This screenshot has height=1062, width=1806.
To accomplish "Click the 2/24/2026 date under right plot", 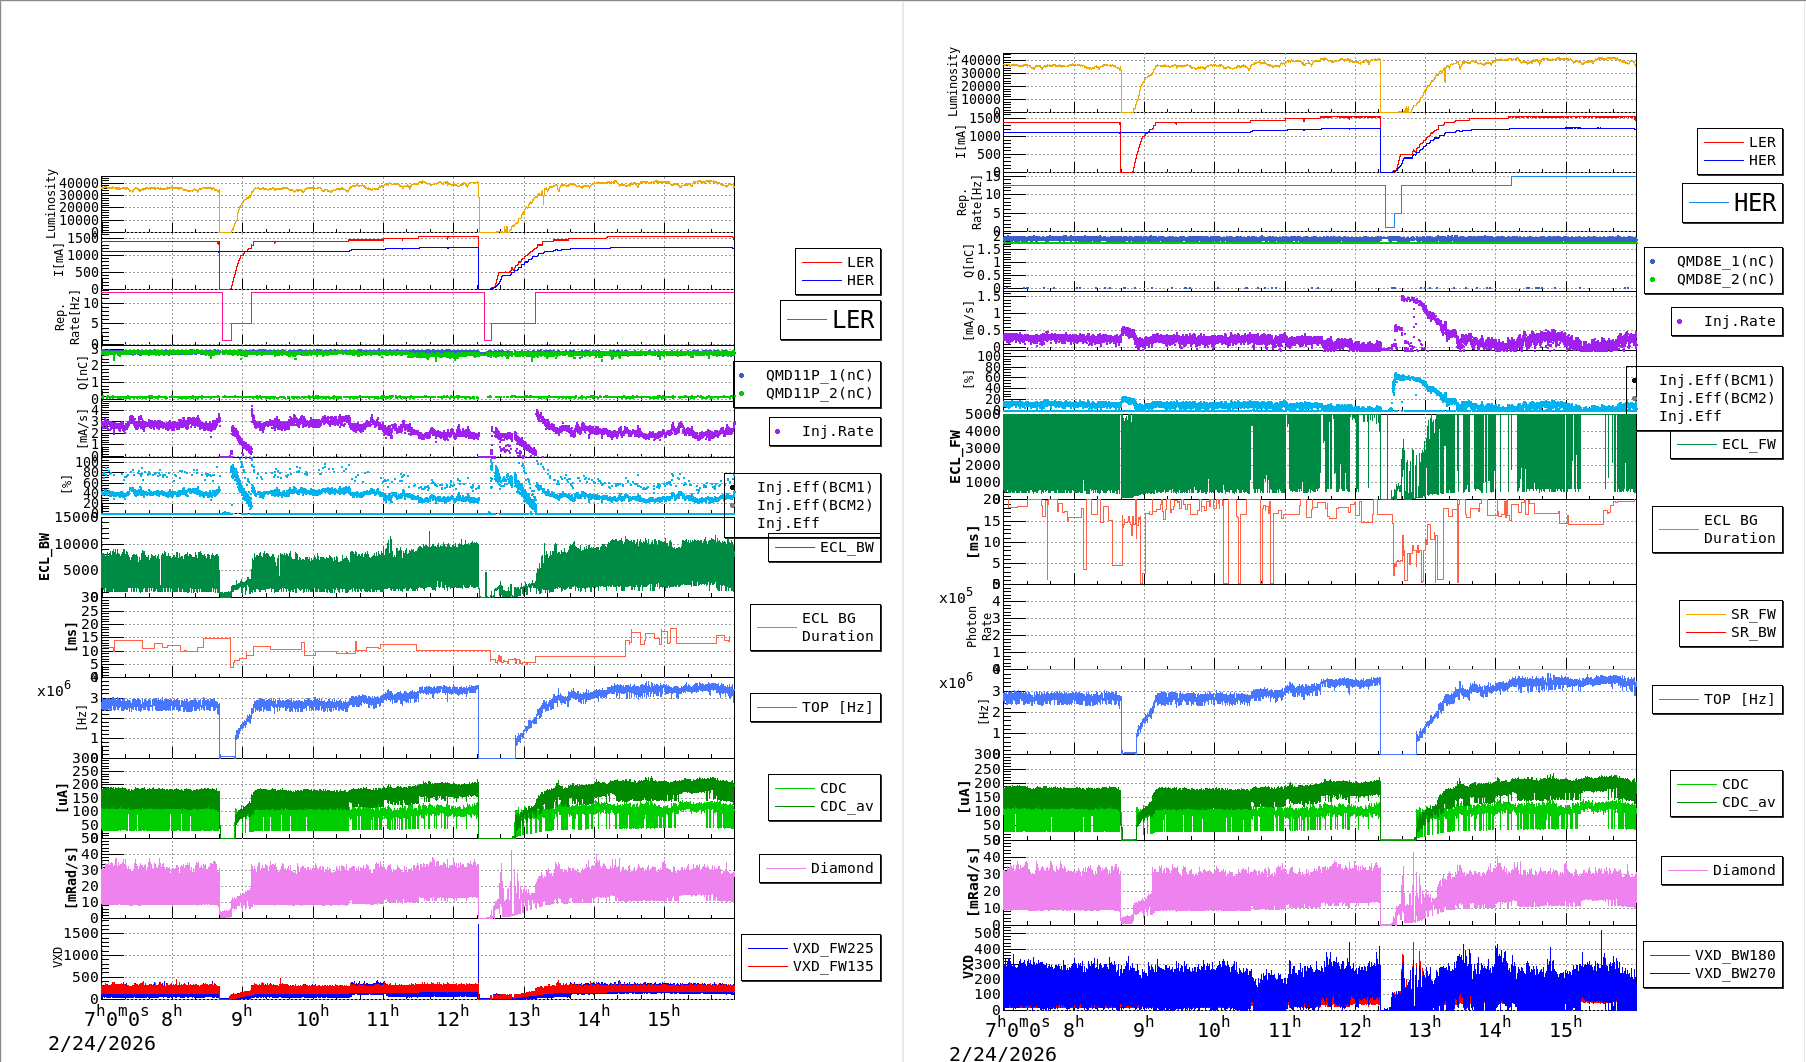I will [x=1002, y=1053].
